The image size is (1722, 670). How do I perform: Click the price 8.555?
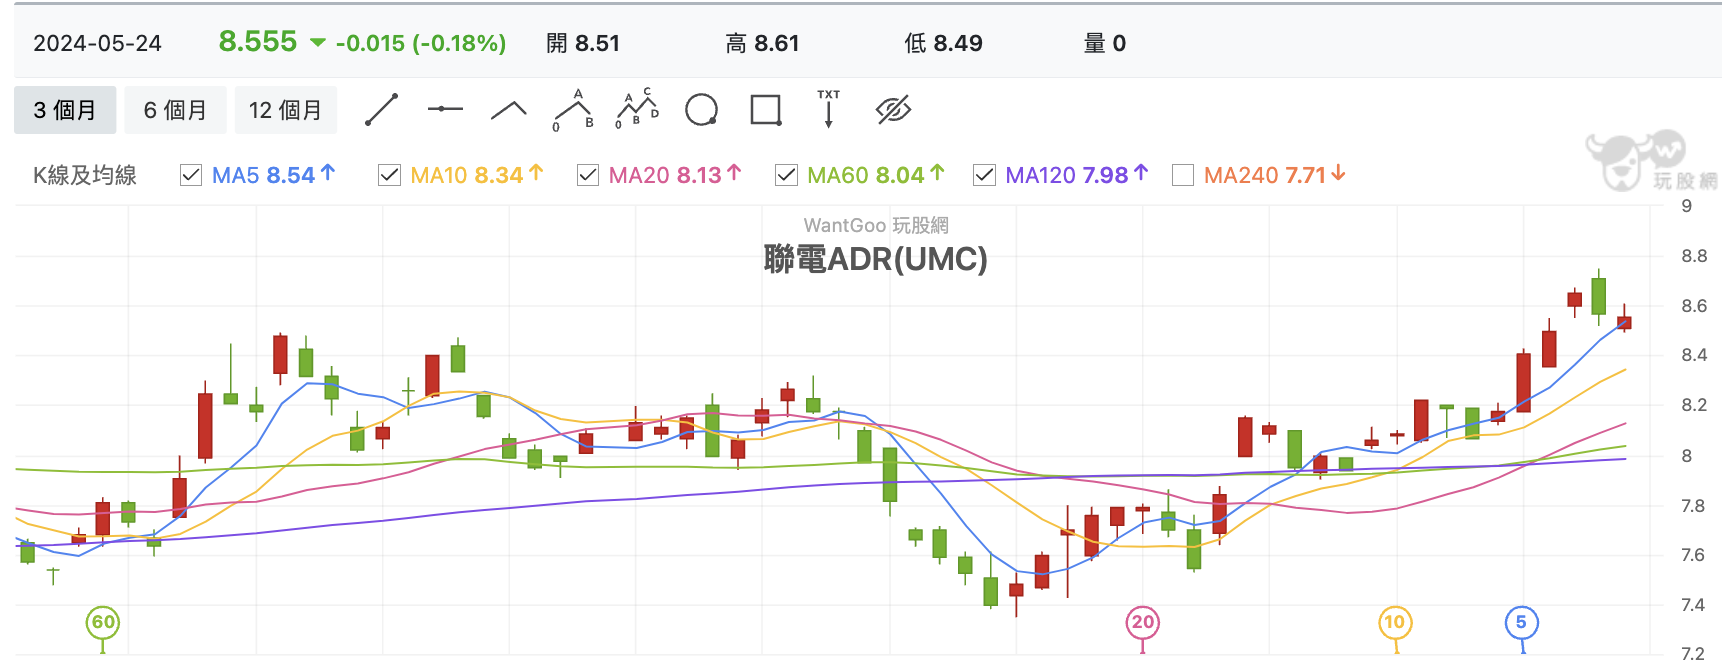[258, 42]
